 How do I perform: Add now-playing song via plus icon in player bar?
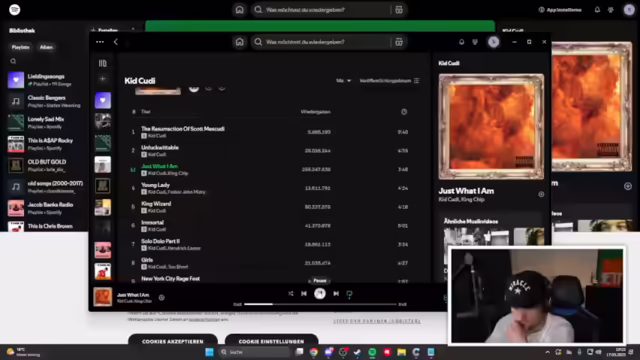click(x=162, y=298)
